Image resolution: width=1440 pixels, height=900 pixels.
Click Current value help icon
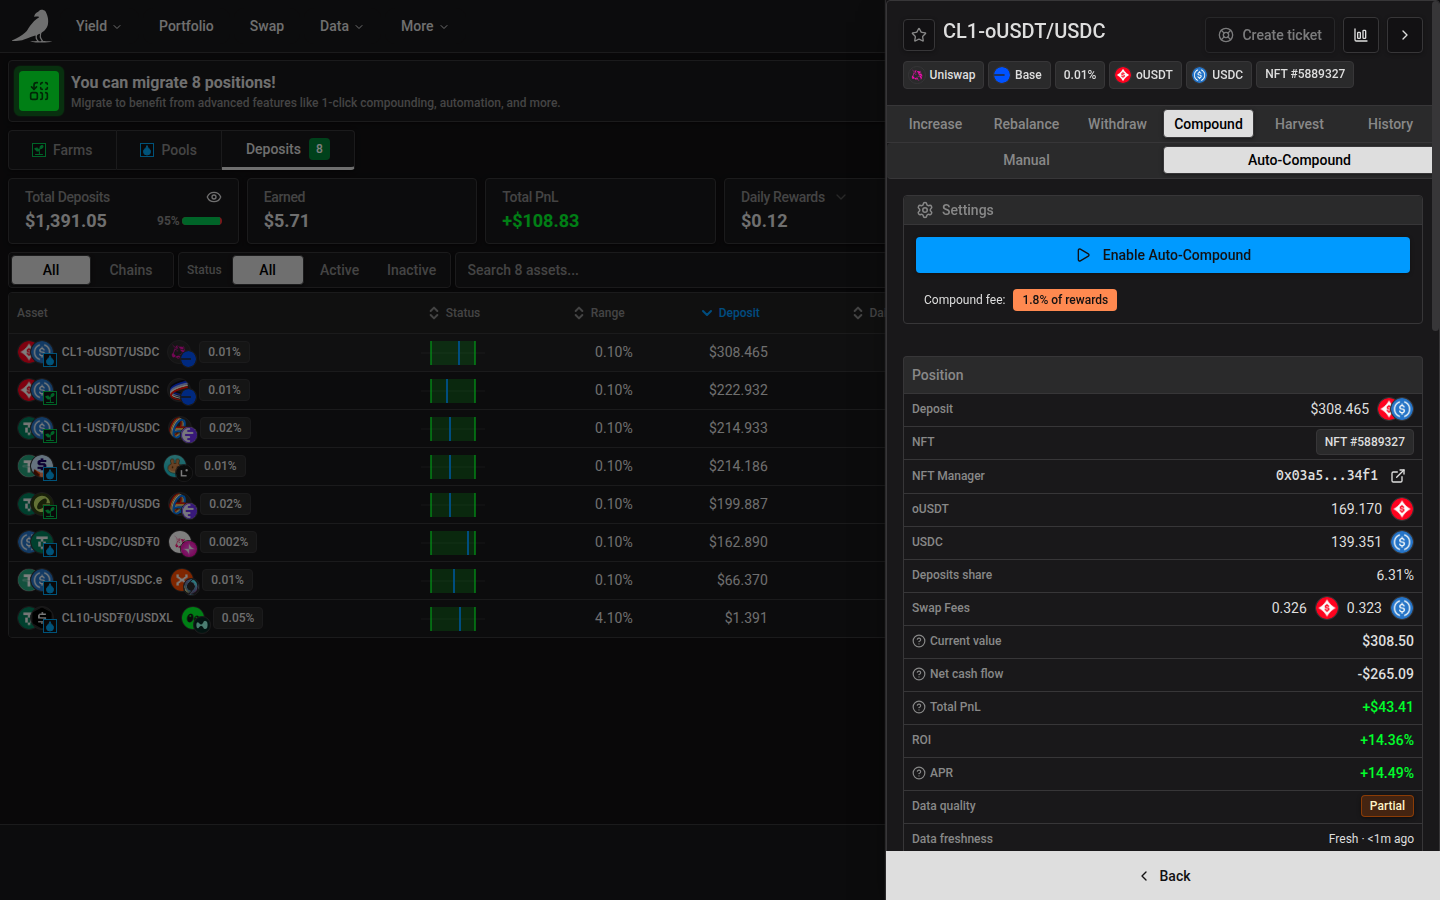919,641
